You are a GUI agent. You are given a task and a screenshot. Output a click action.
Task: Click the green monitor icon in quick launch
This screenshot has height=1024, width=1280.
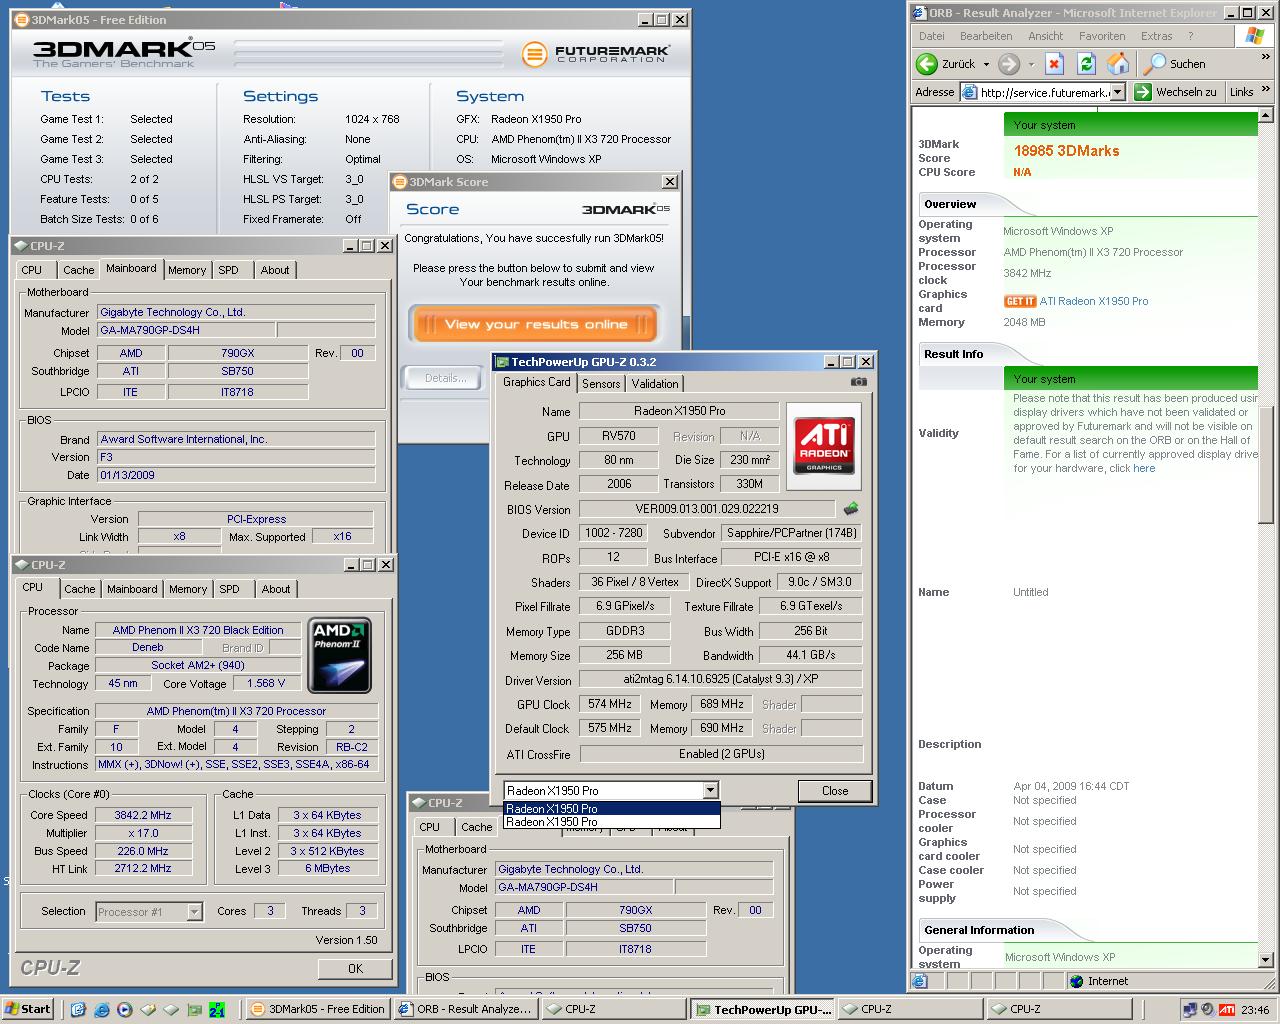(194, 1009)
